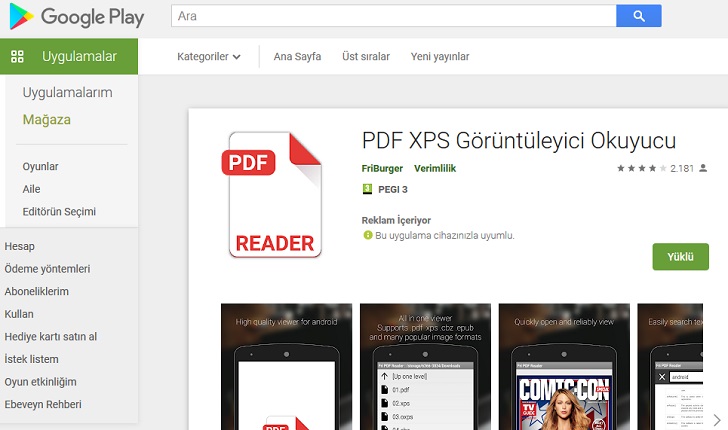Open the 'High quality viewer' screenshot thumbnail
The height and width of the screenshot is (430, 728).
point(286,367)
